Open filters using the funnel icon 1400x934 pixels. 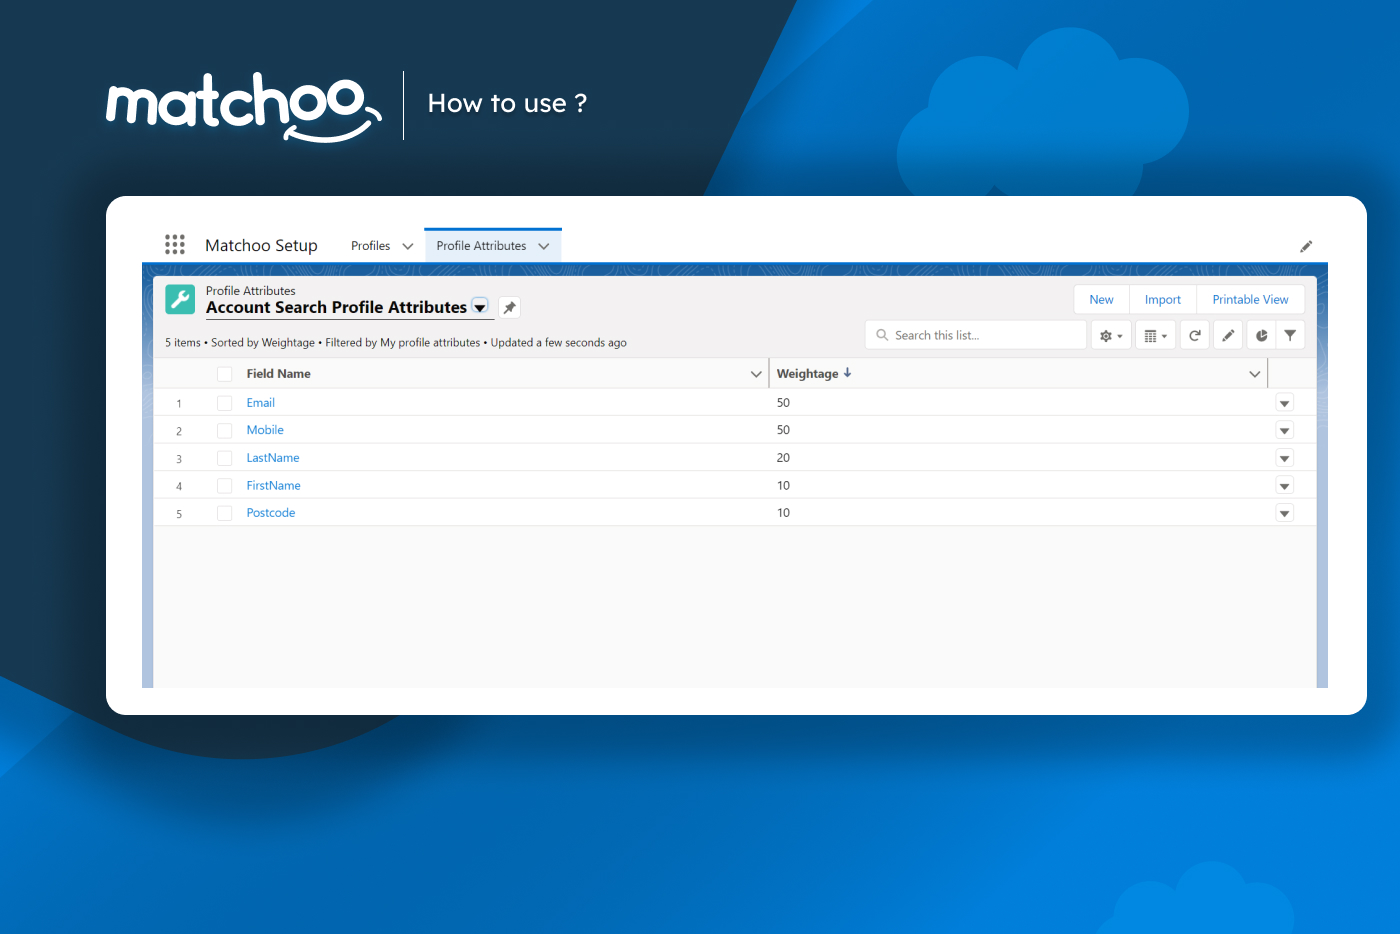point(1290,334)
